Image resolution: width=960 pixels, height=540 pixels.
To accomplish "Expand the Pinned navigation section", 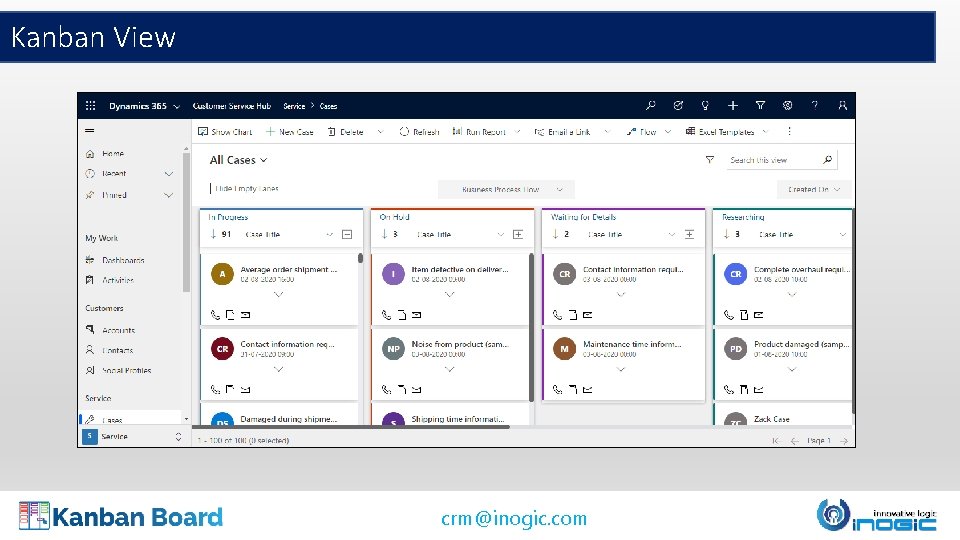I will [x=168, y=195].
